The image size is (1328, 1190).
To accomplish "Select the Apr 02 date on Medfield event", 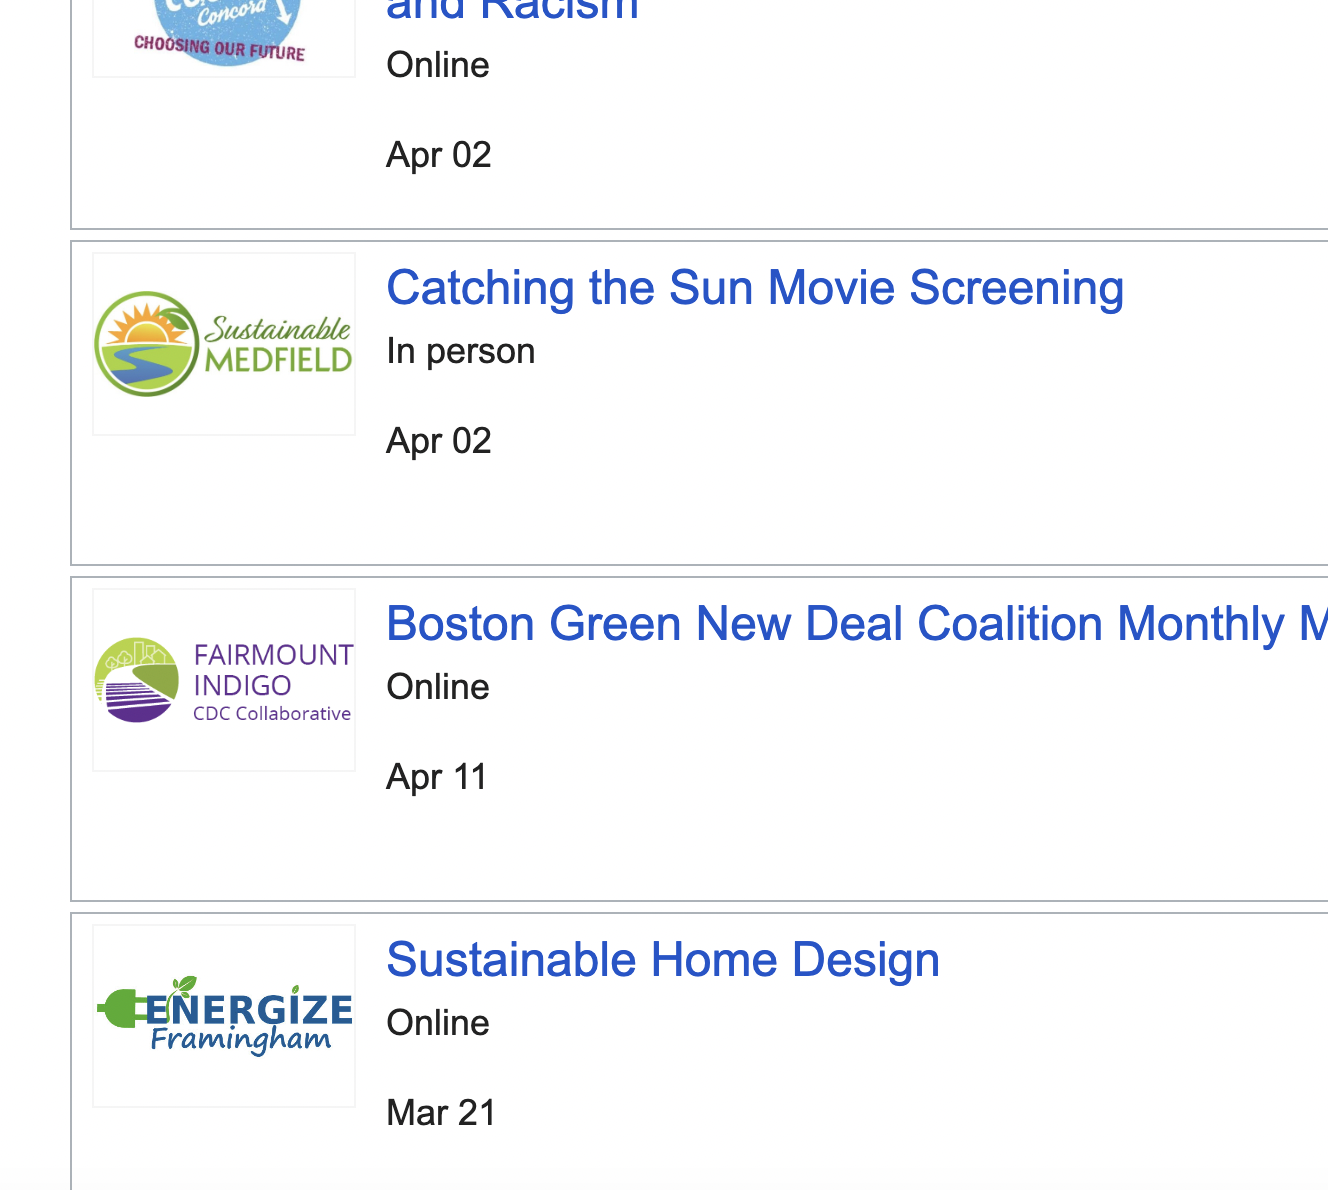I will [x=438, y=440].
